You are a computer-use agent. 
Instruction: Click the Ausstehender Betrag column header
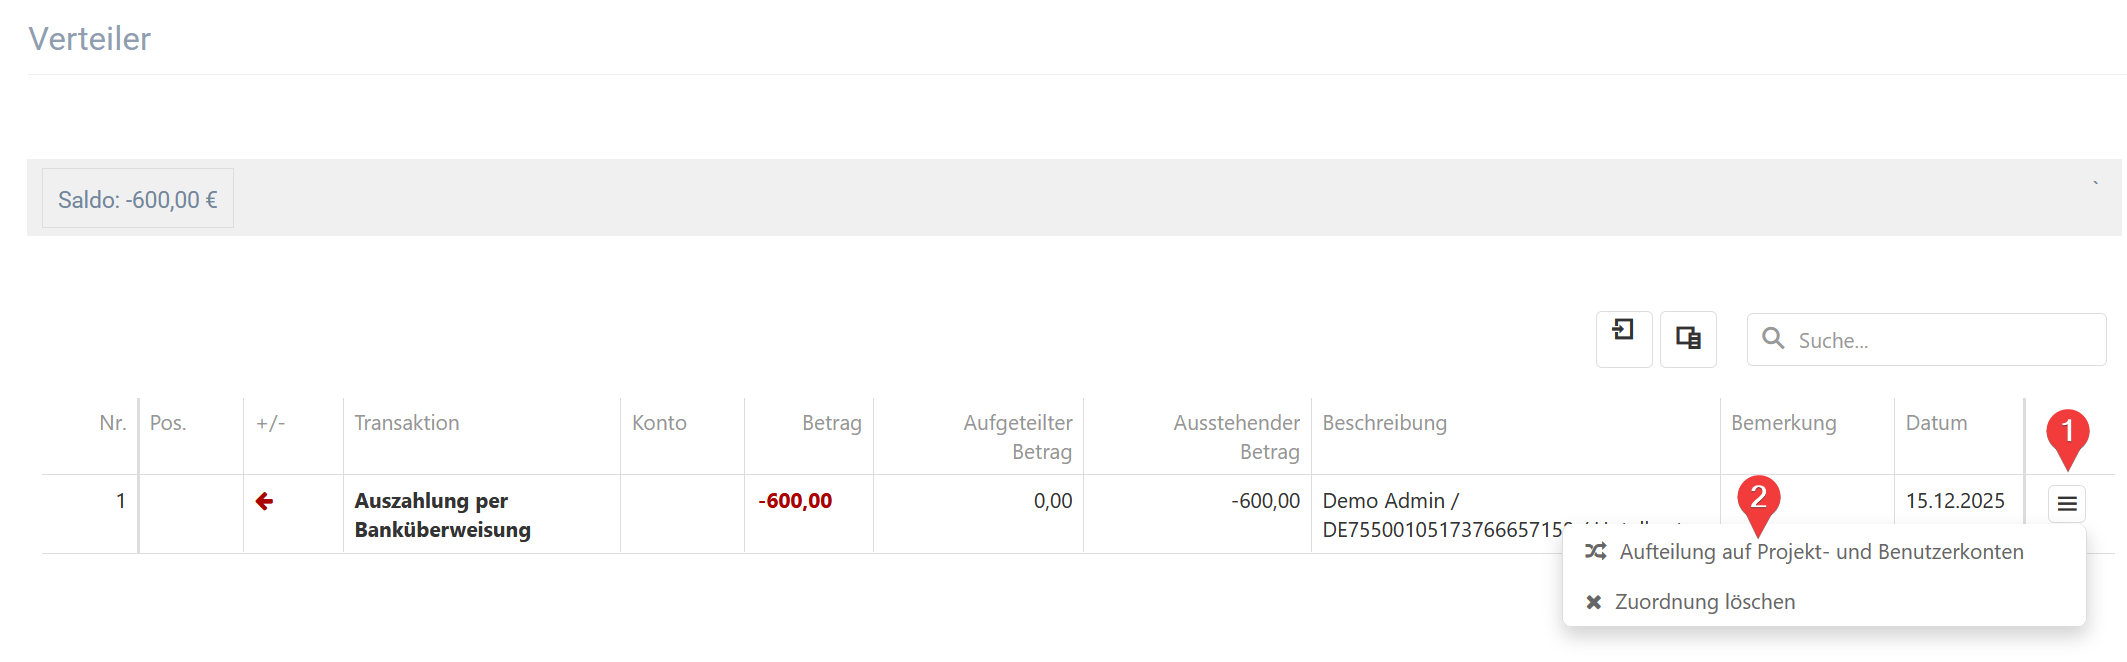pyautogui.click(x=1236, y=437)
